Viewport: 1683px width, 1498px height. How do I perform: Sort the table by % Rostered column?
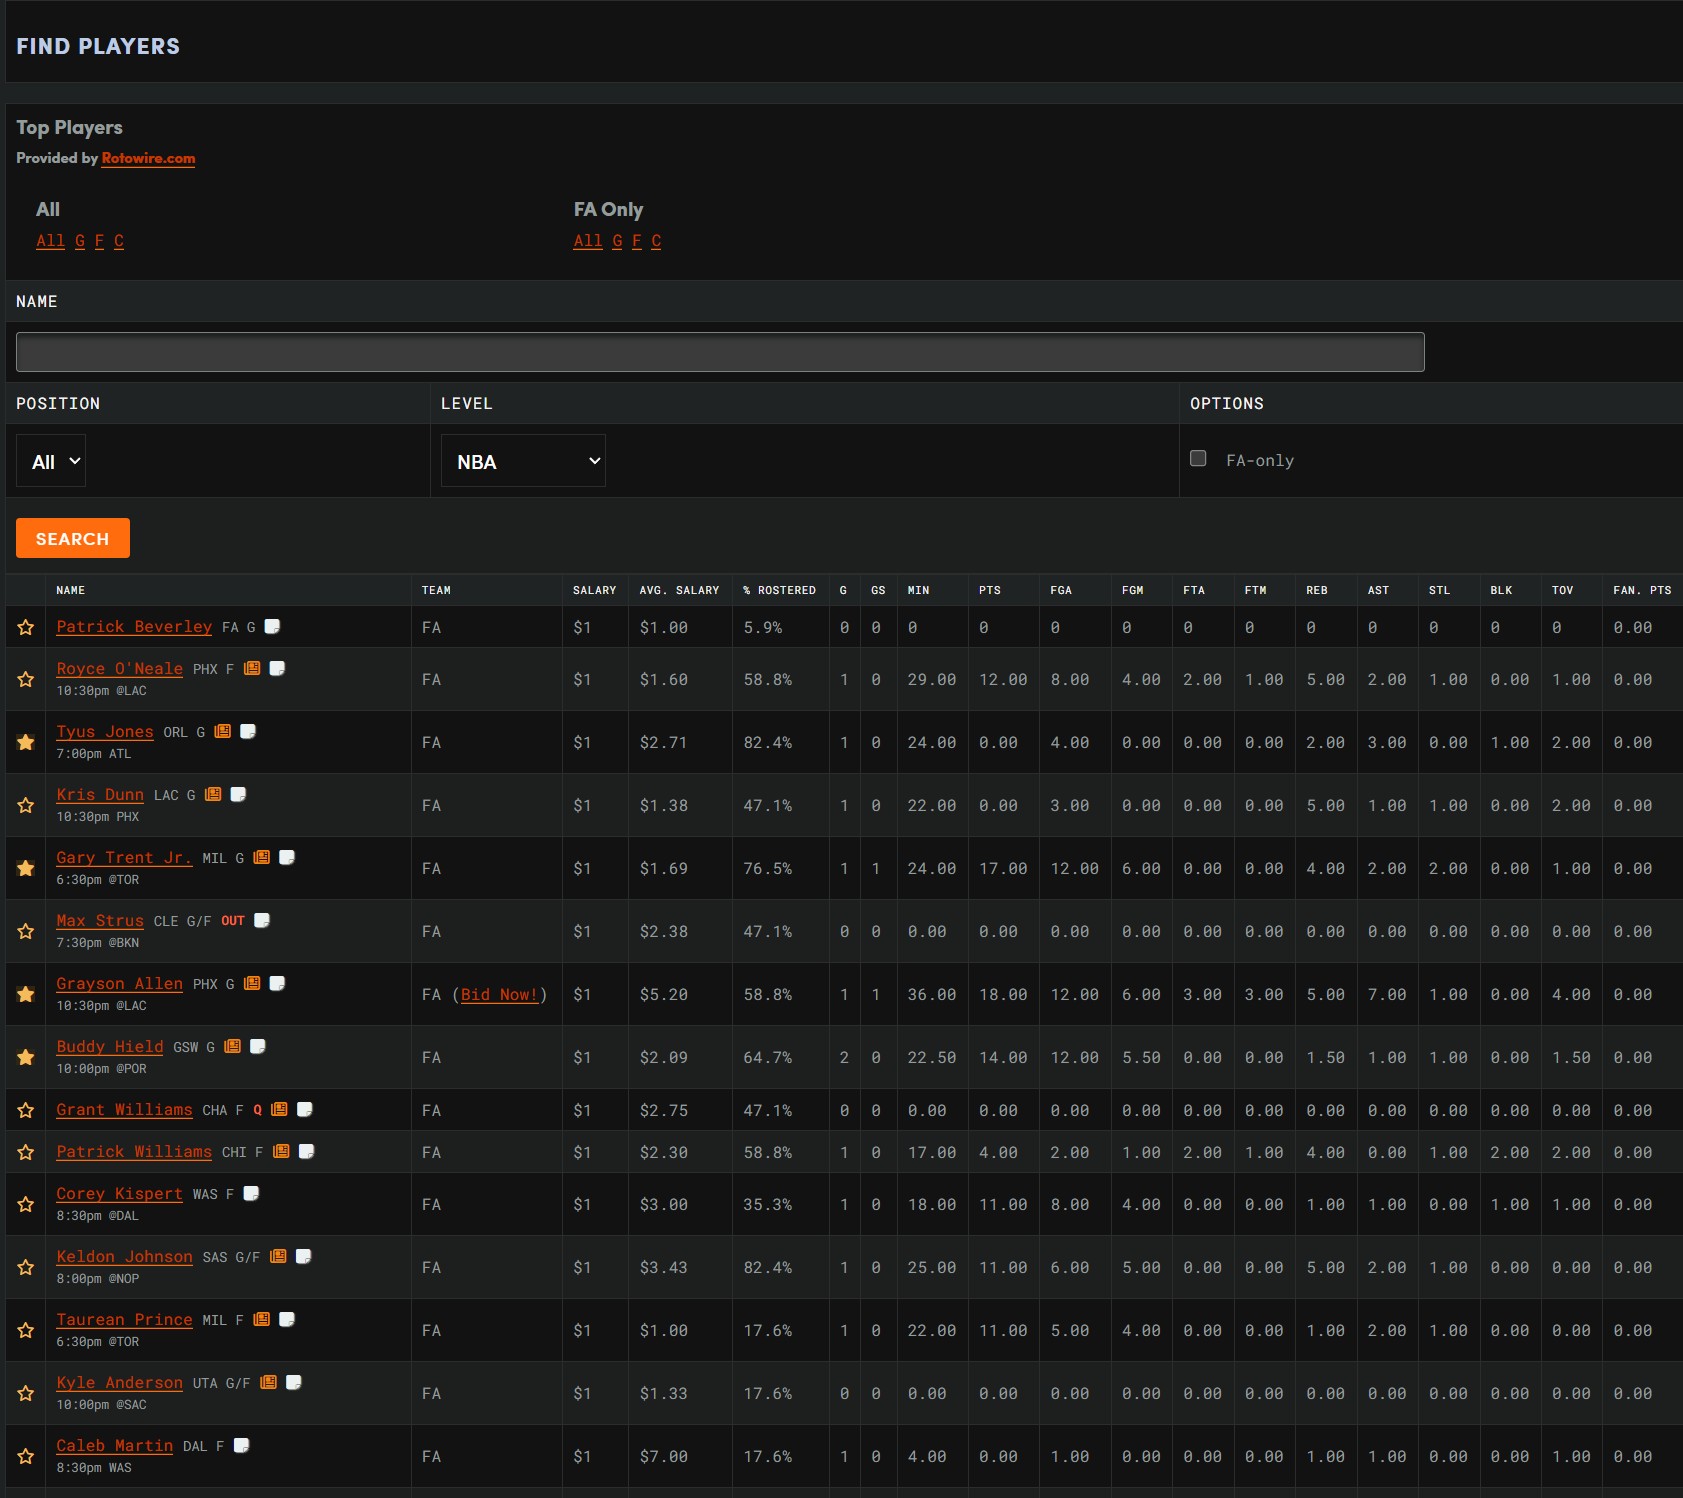779,590
